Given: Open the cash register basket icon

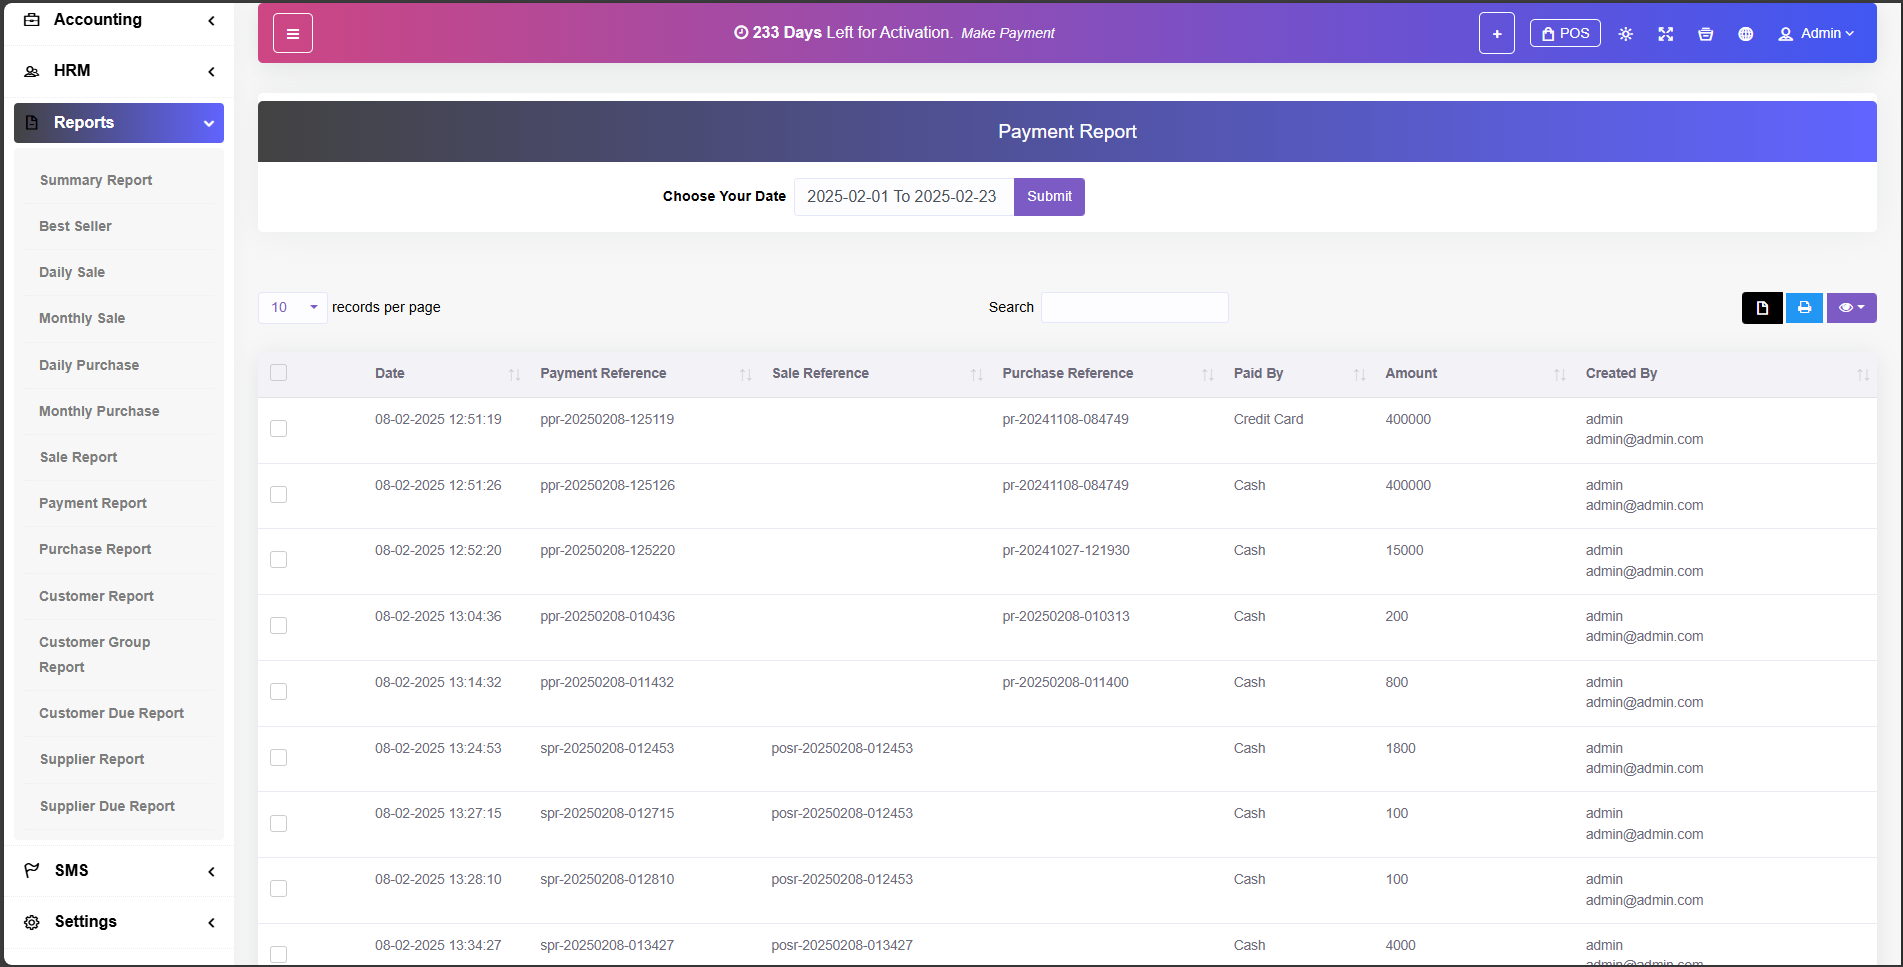Looking at the screenshot, I should [1705, 34].
